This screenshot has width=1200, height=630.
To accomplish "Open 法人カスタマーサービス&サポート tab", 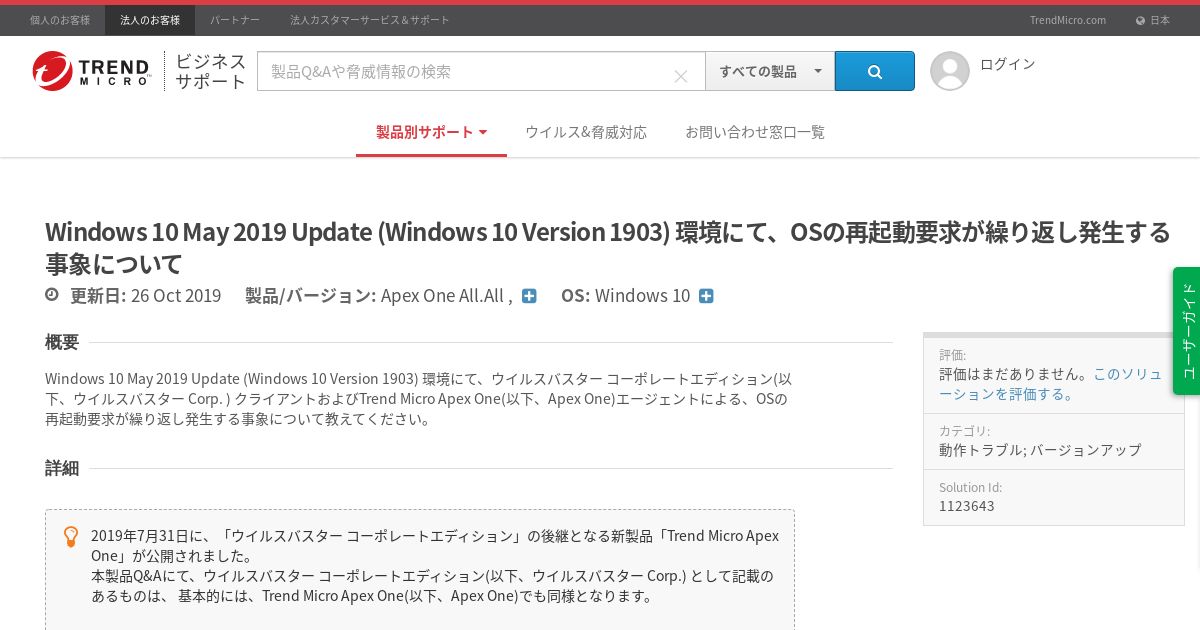I will pyautogui.click(x=370, y=20).
